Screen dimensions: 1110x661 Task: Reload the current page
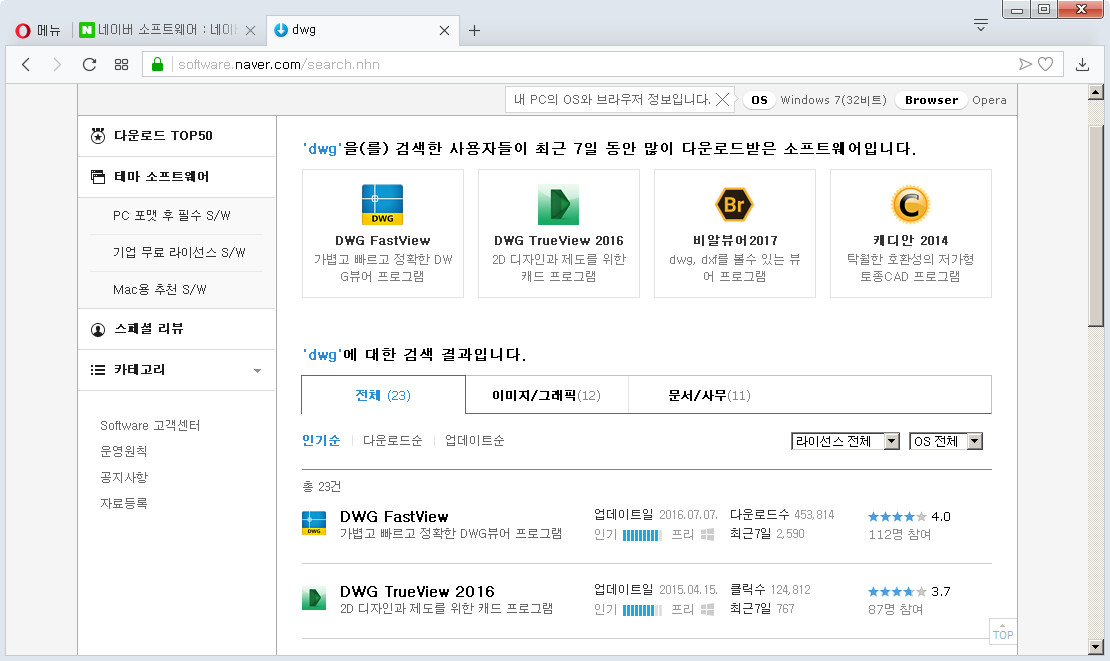(89, 64)
